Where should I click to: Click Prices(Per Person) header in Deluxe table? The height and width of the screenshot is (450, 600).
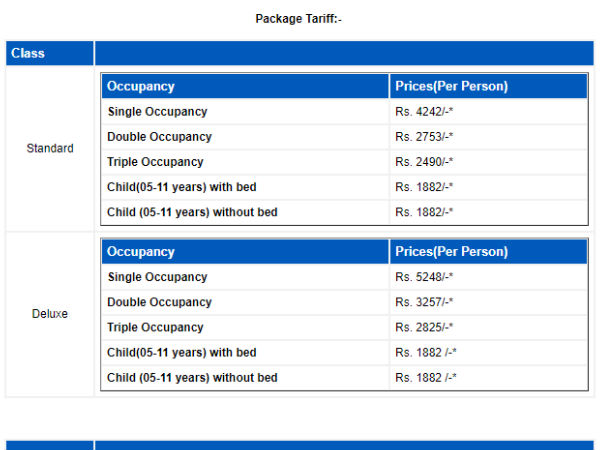451,252
